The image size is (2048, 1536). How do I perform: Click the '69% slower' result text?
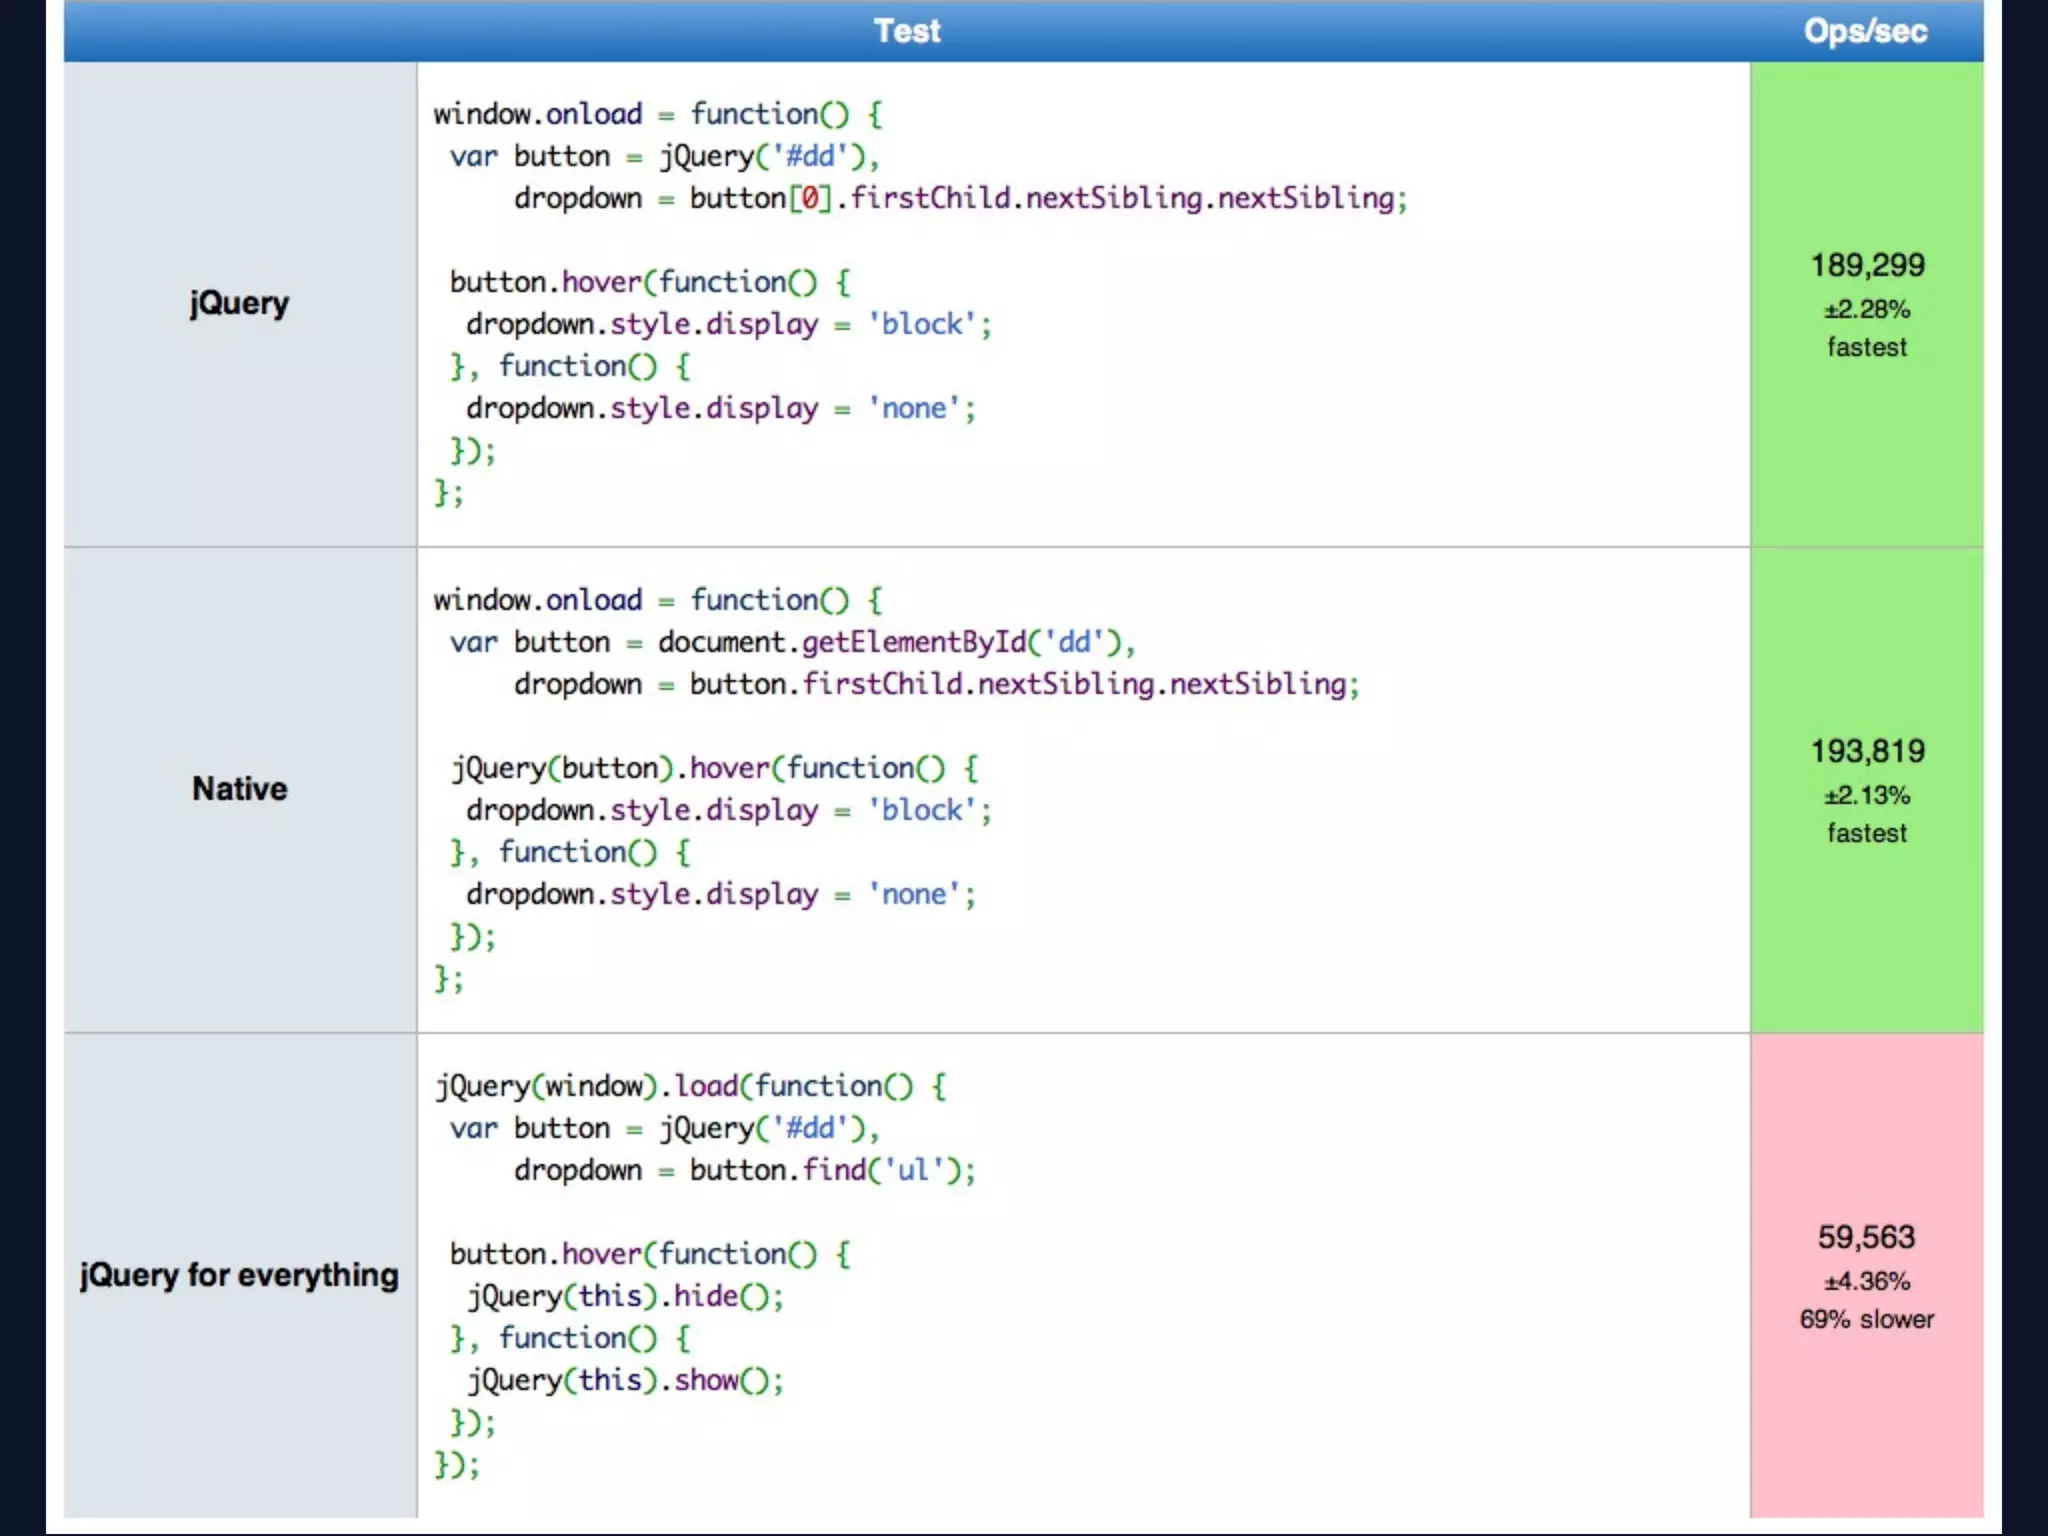pos(1867,1319)
